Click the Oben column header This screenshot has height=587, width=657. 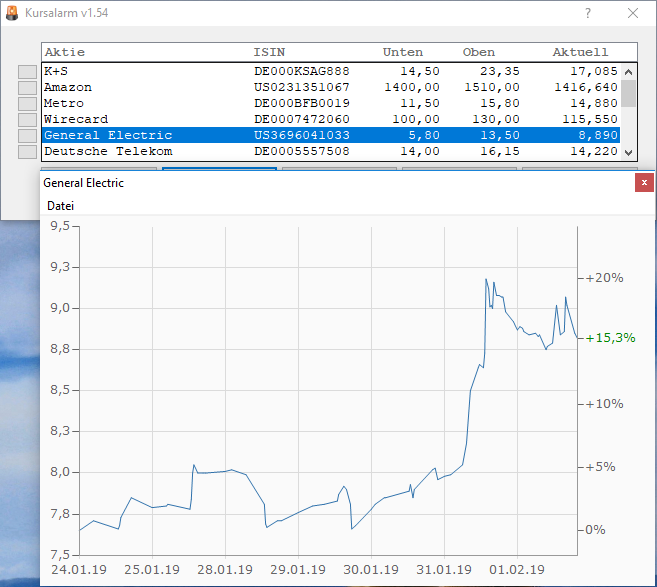[479, 52]
